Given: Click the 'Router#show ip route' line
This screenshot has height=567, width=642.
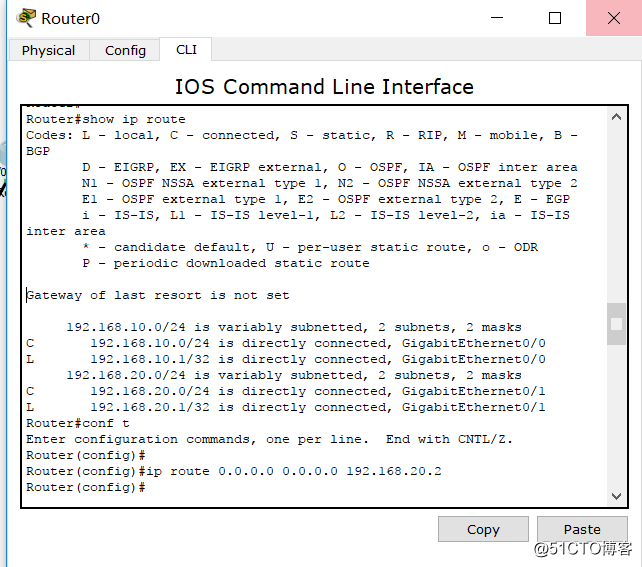Looking at the screenshot, I should [106, 119].
